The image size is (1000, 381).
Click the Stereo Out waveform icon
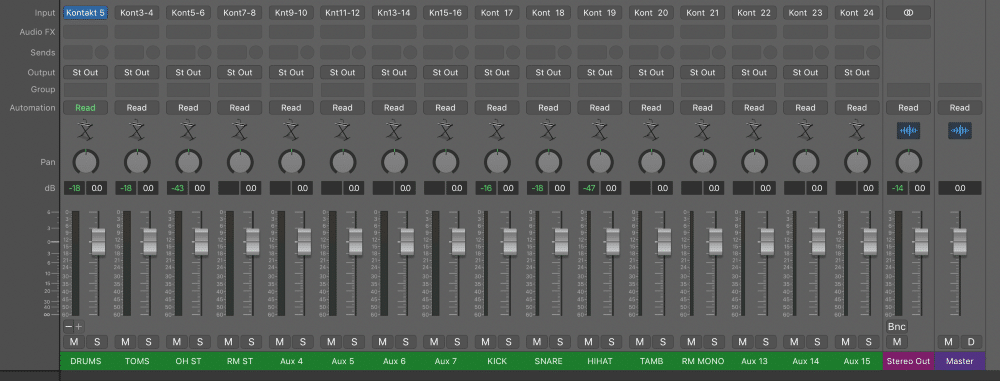908,131
